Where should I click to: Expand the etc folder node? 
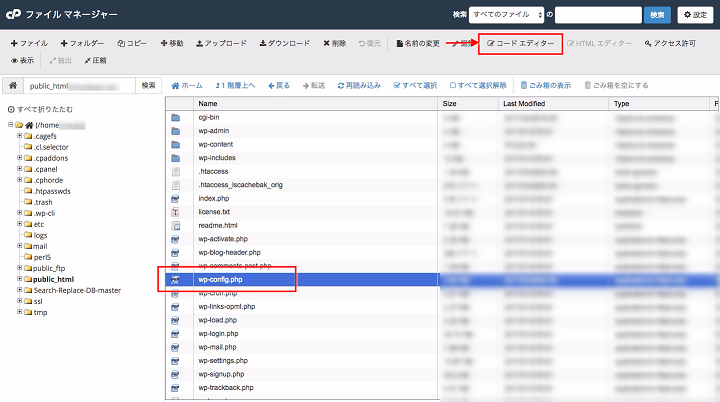tap(20, 224)
